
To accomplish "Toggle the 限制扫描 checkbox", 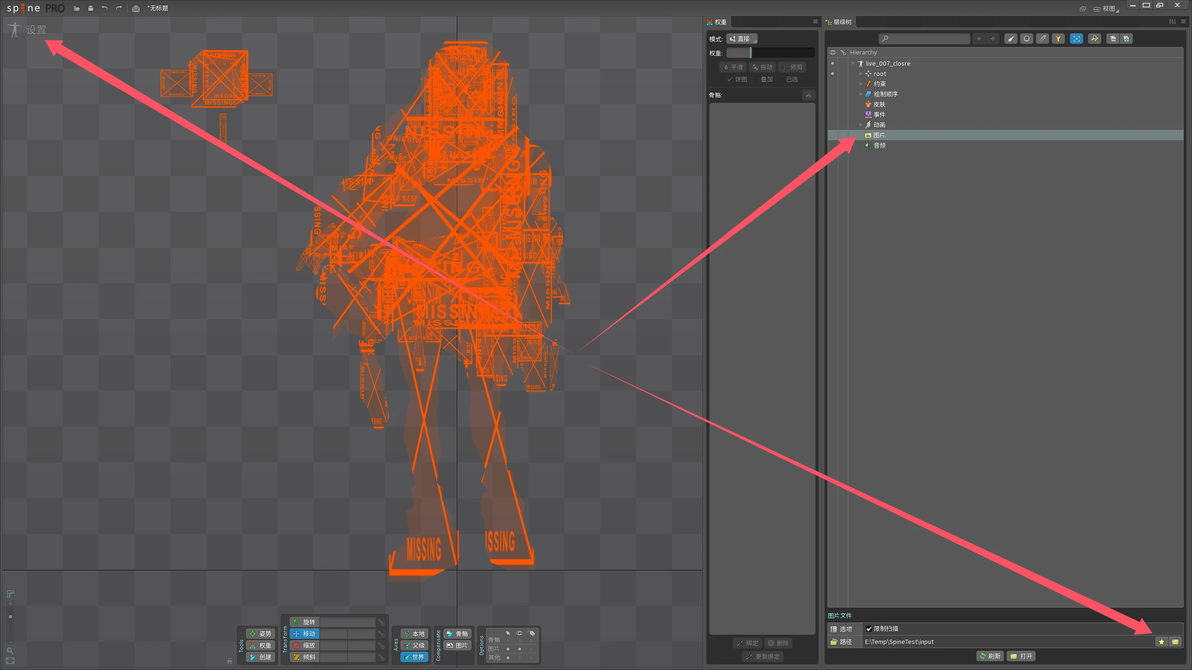I will tap(869, 629).
